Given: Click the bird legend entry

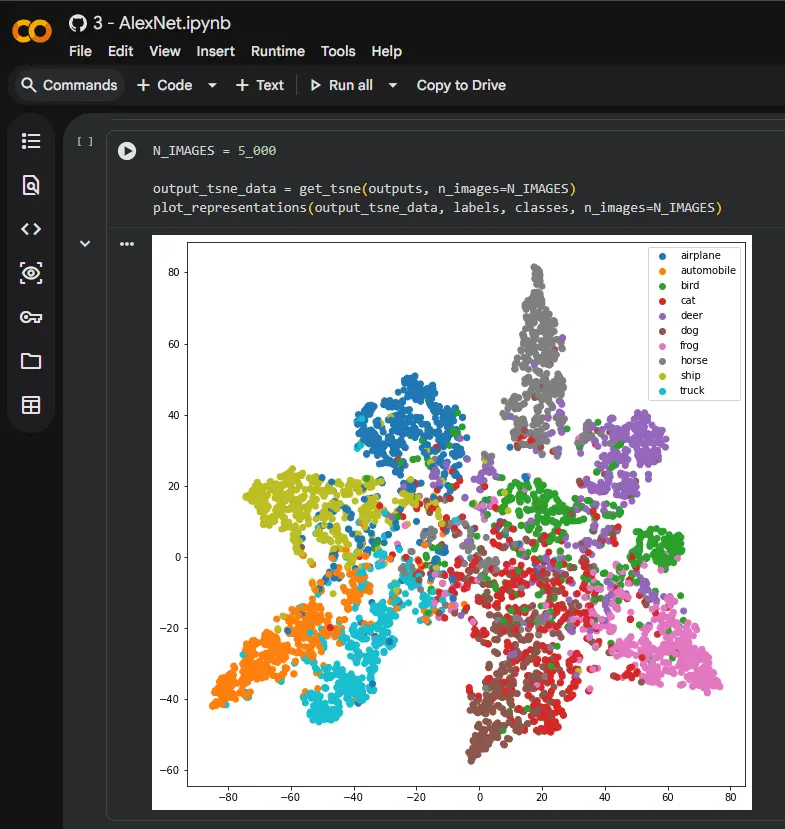Looking at the screenshot, I should click(x=679, y=285).
